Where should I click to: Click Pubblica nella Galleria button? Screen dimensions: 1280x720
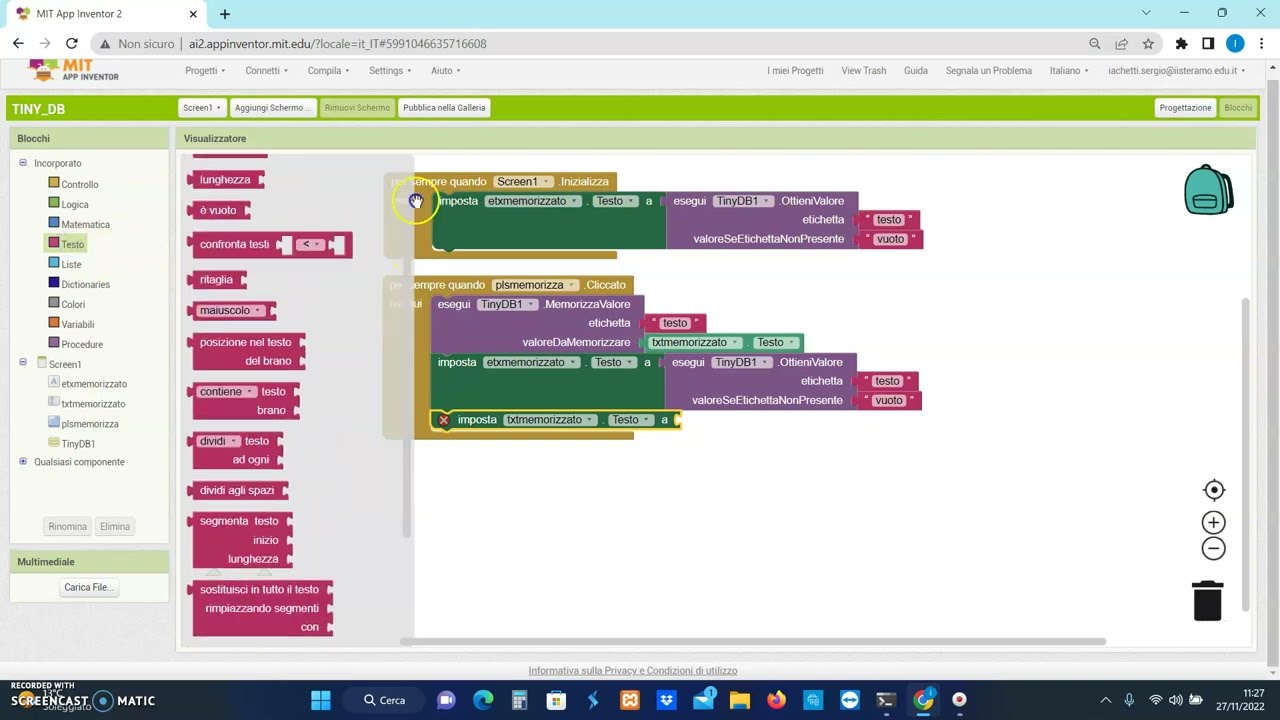pos(444,108)
